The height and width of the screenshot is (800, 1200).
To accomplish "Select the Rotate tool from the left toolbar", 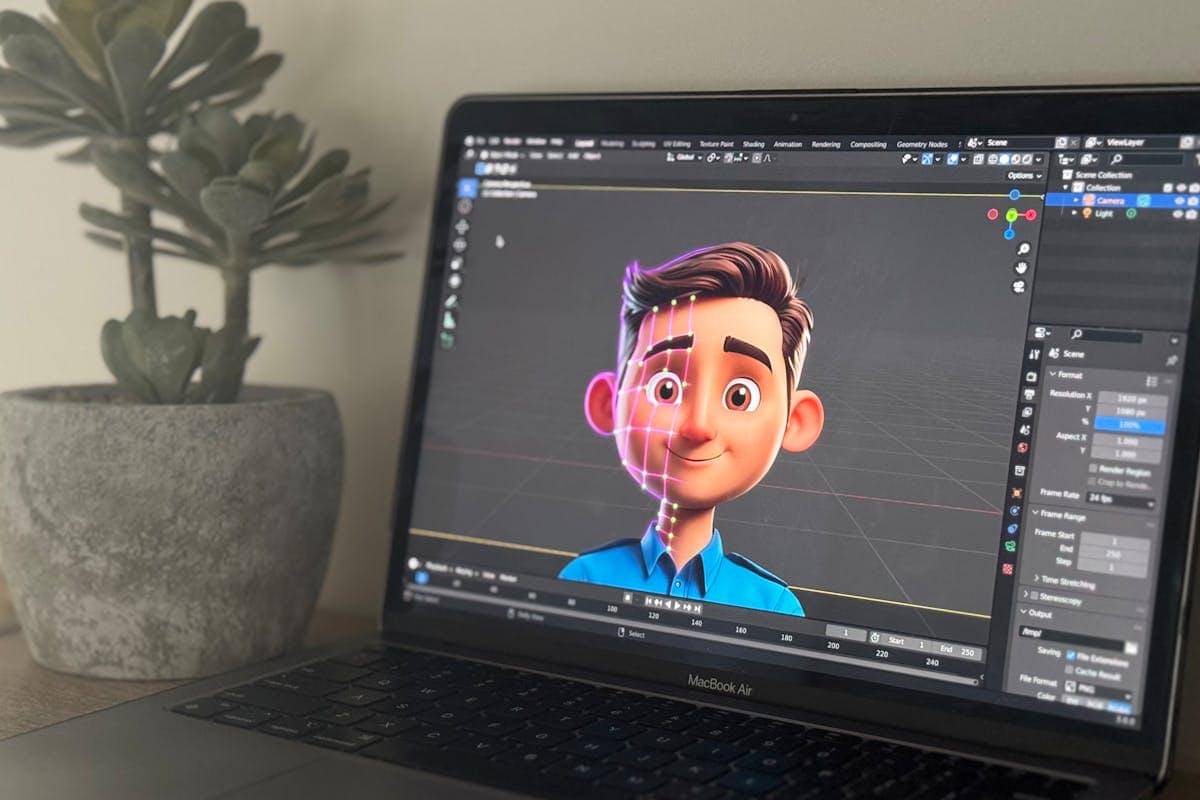I will click(463, 243).
